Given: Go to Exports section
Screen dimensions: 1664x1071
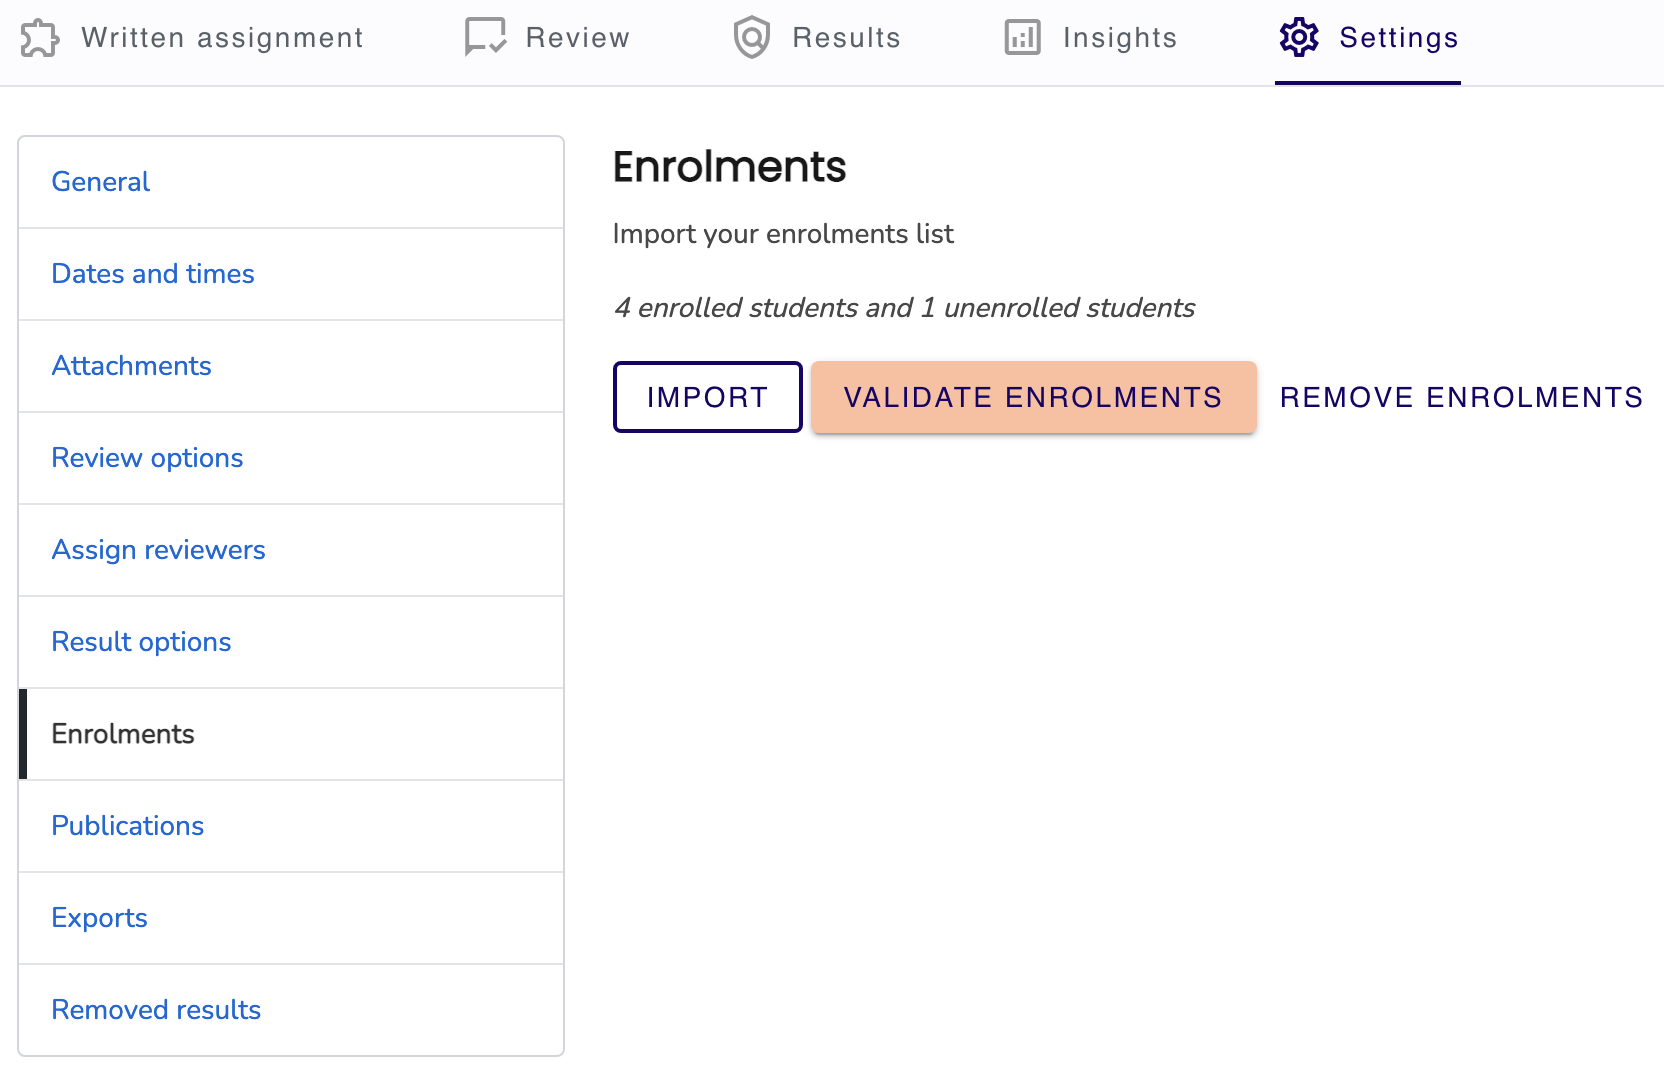Looking at the screenshot, I should (x=291, y=918).
